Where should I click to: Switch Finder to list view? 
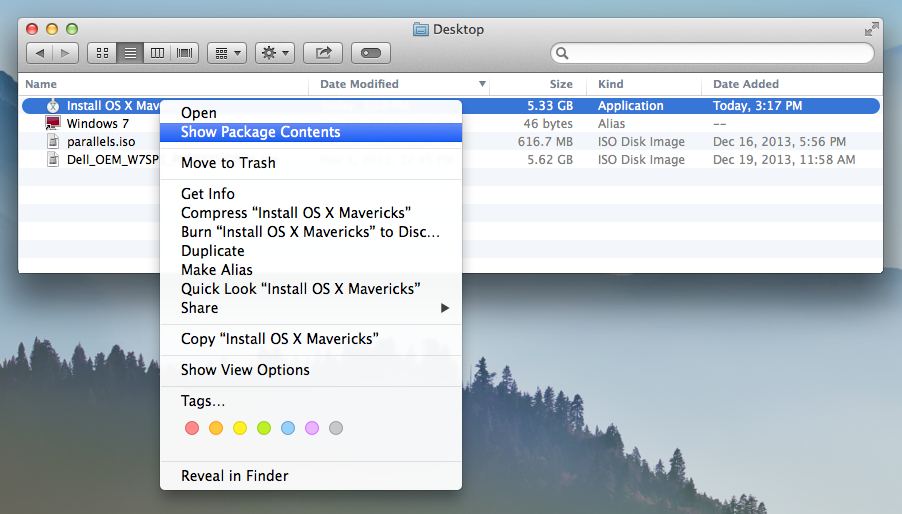(x=130, y=53)
